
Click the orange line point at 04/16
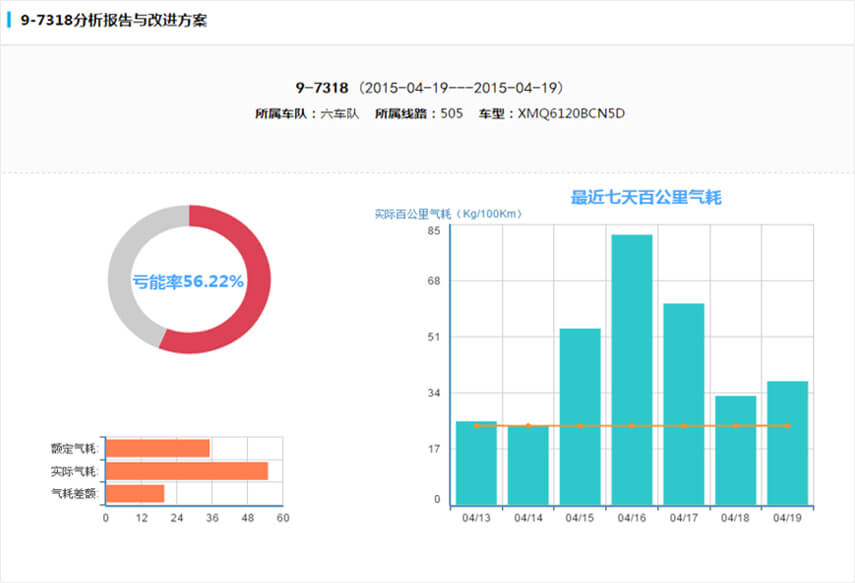(632, 426)
